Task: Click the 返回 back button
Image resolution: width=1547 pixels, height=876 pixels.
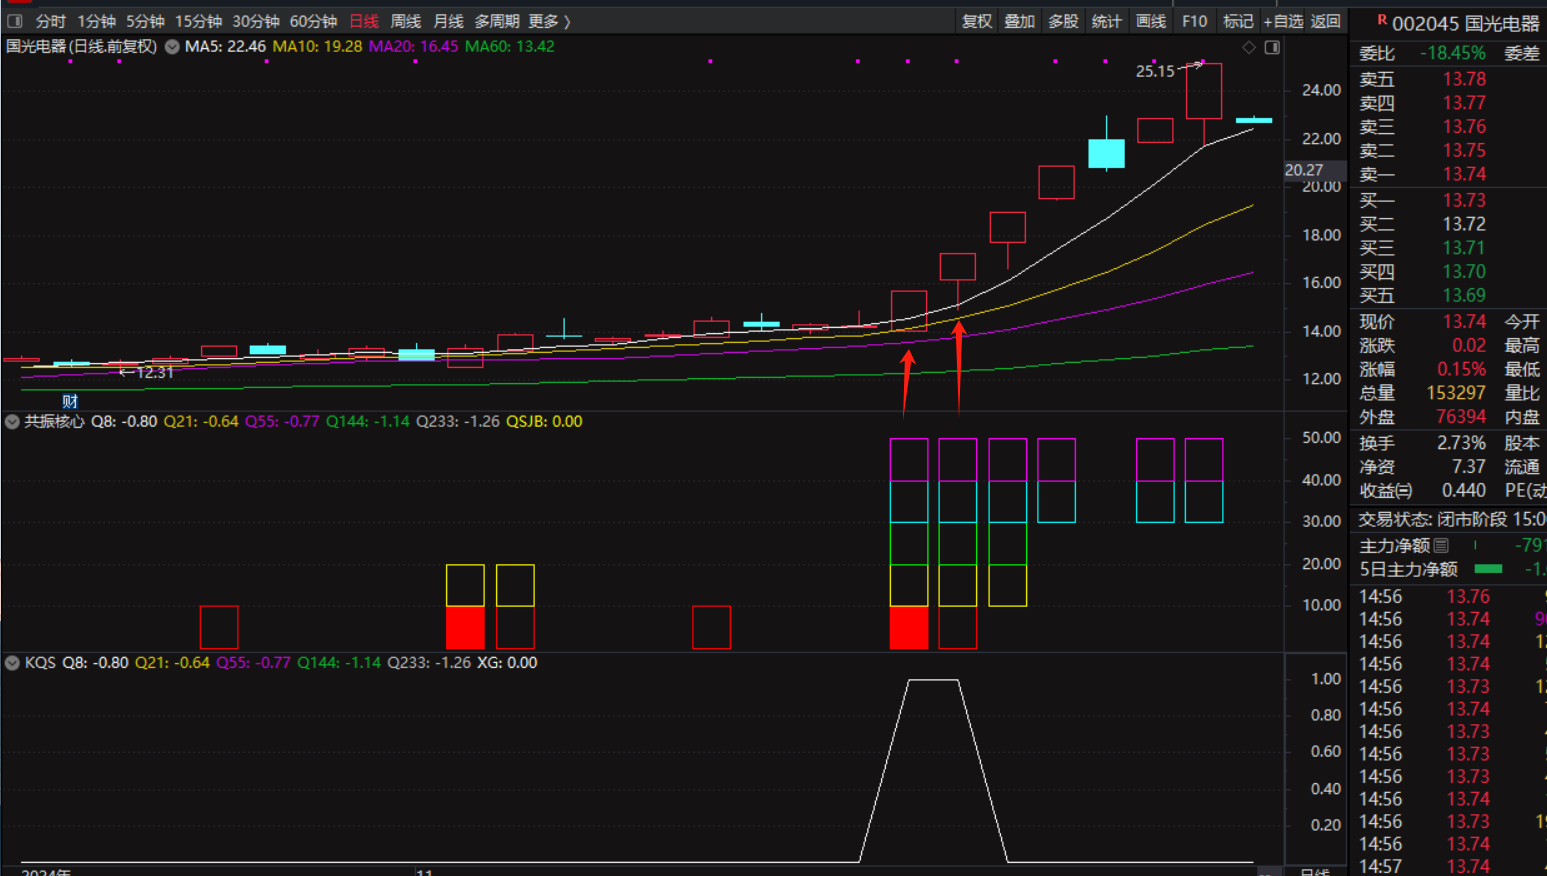Action: [1326, 21]
